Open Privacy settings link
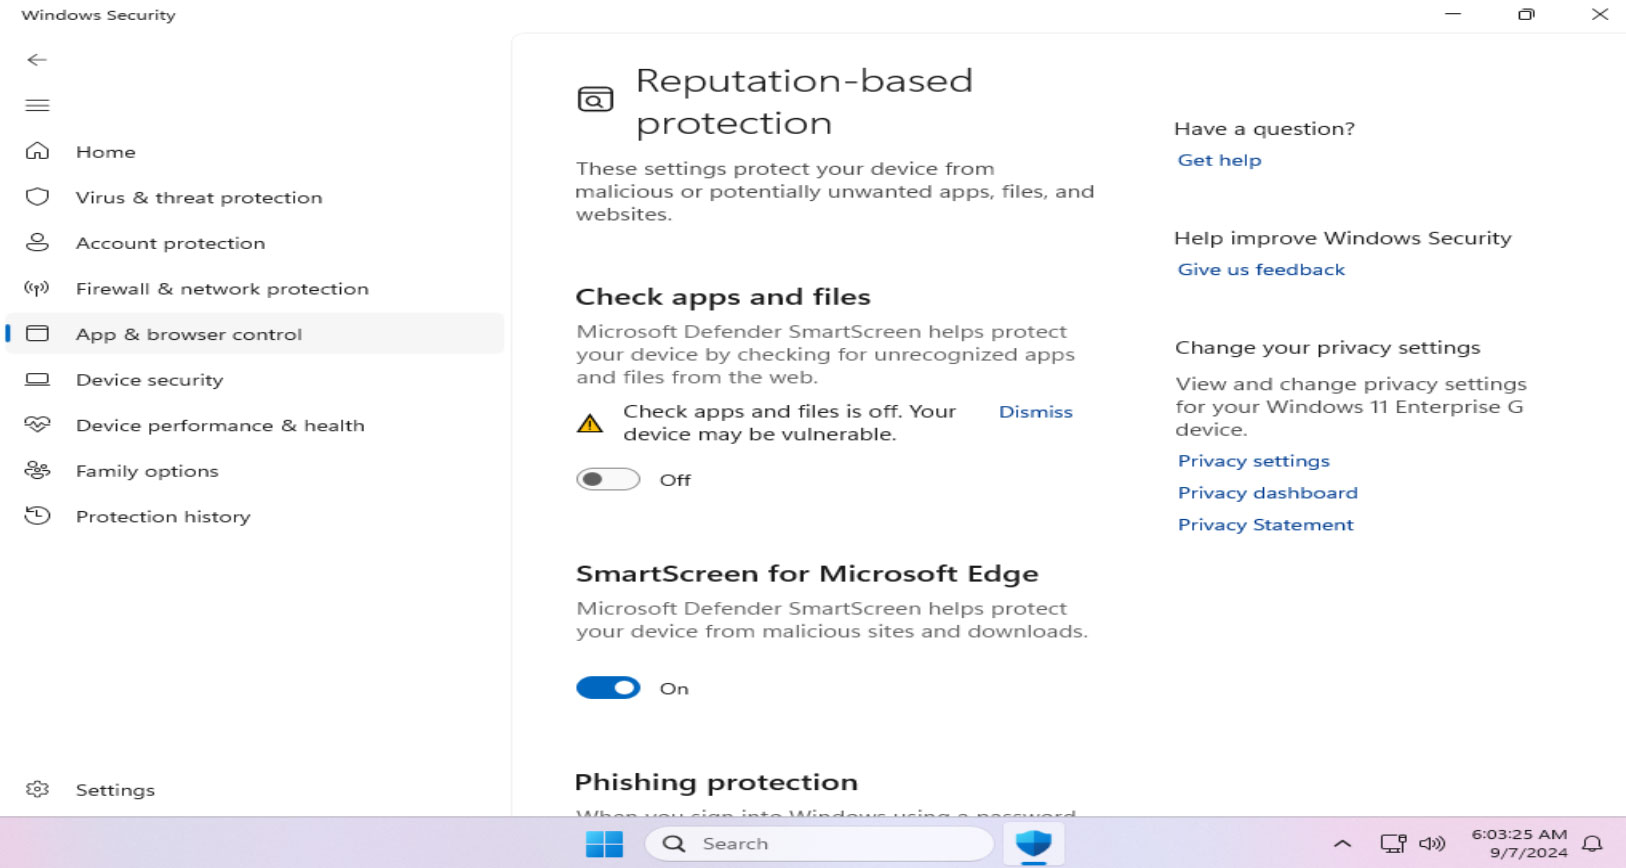 (1253, 460)
